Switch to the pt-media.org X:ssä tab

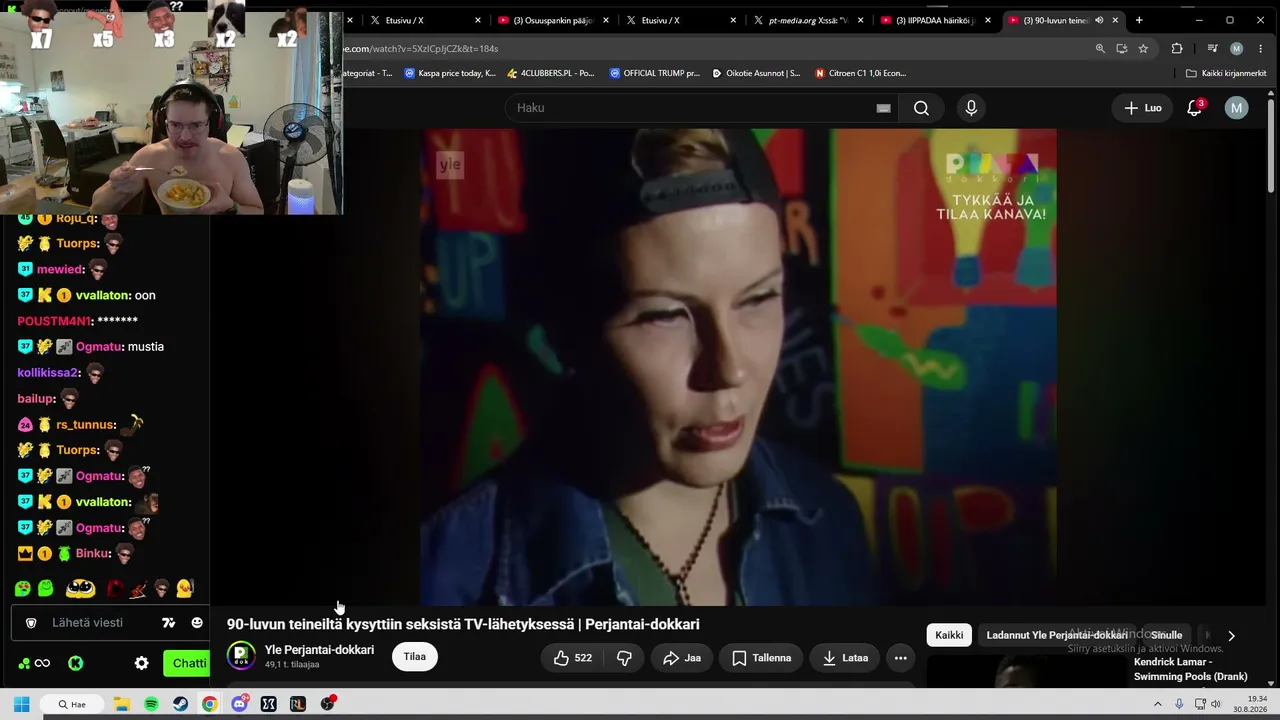[x=808, y=20]
